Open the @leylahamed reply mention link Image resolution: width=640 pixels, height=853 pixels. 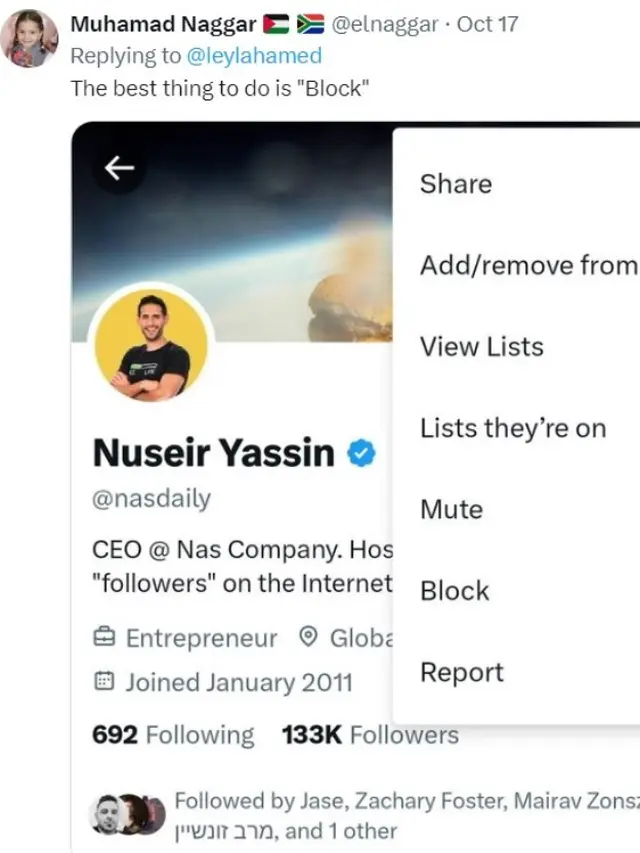254,55
